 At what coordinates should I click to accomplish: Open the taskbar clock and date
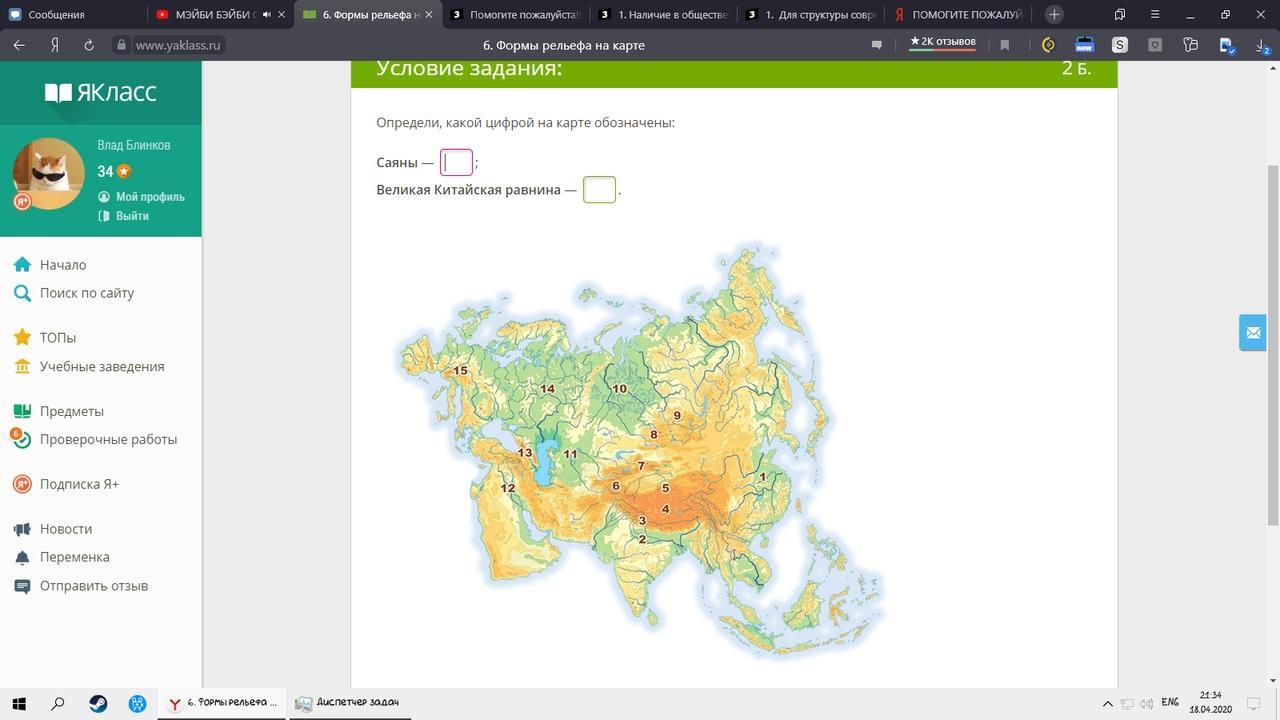pos(1210,702)
